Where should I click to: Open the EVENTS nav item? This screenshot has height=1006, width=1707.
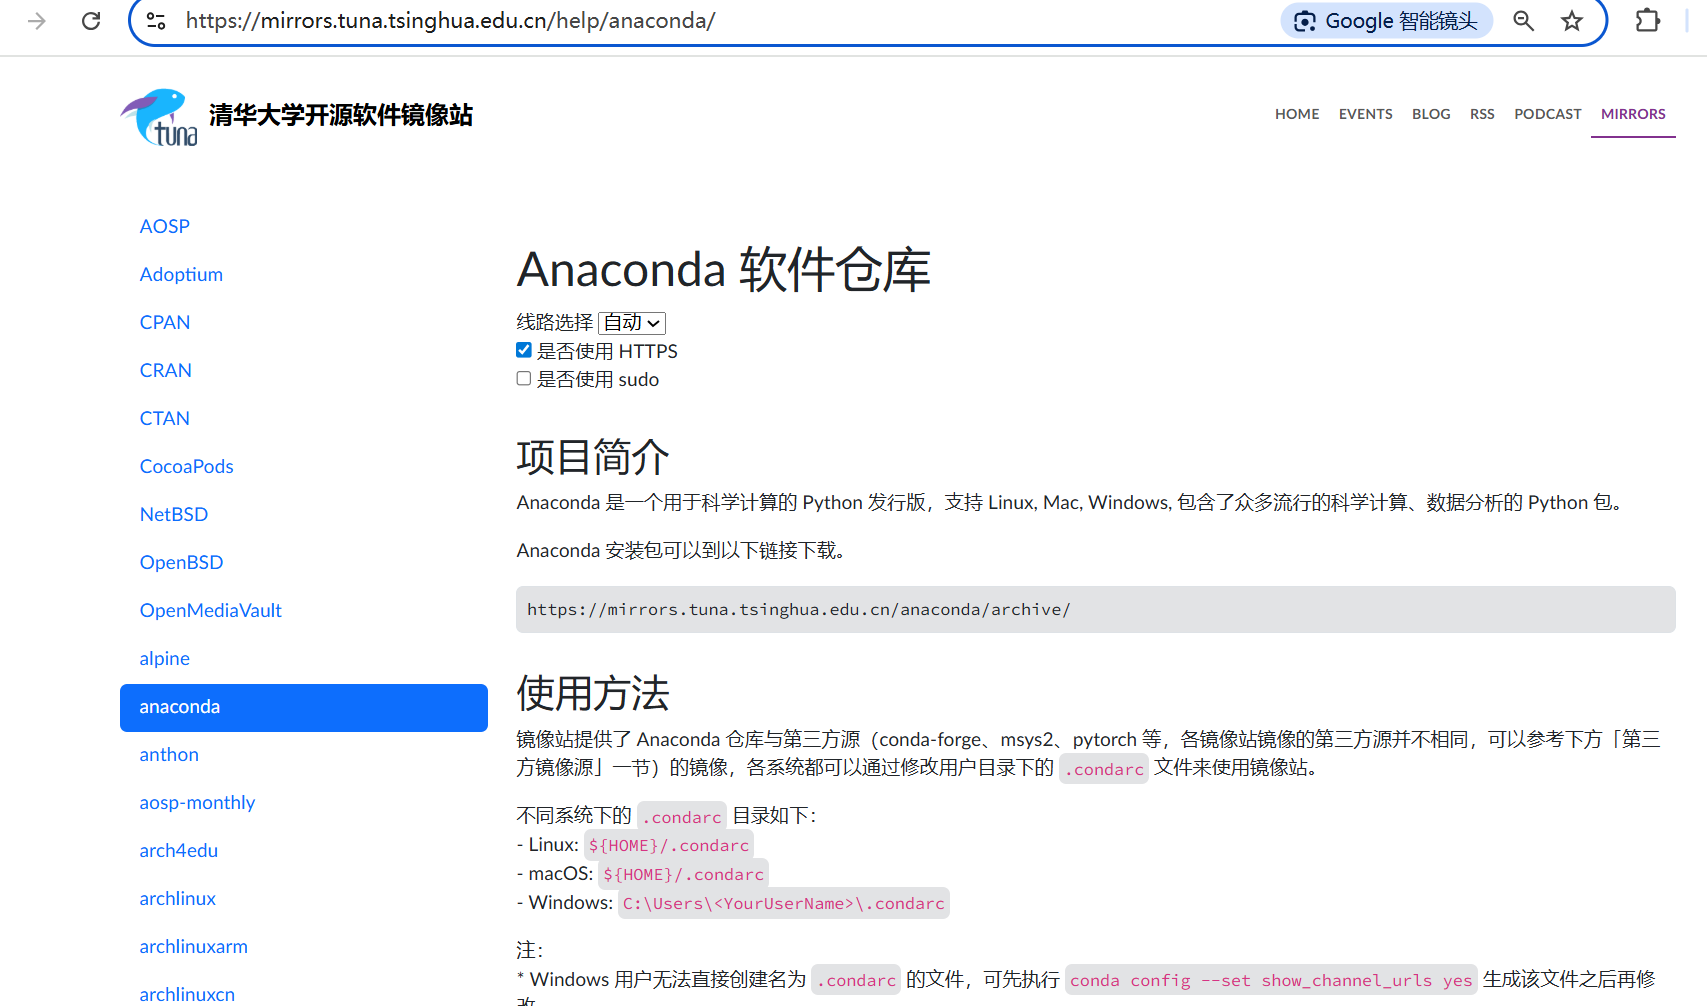(1366, 114)
